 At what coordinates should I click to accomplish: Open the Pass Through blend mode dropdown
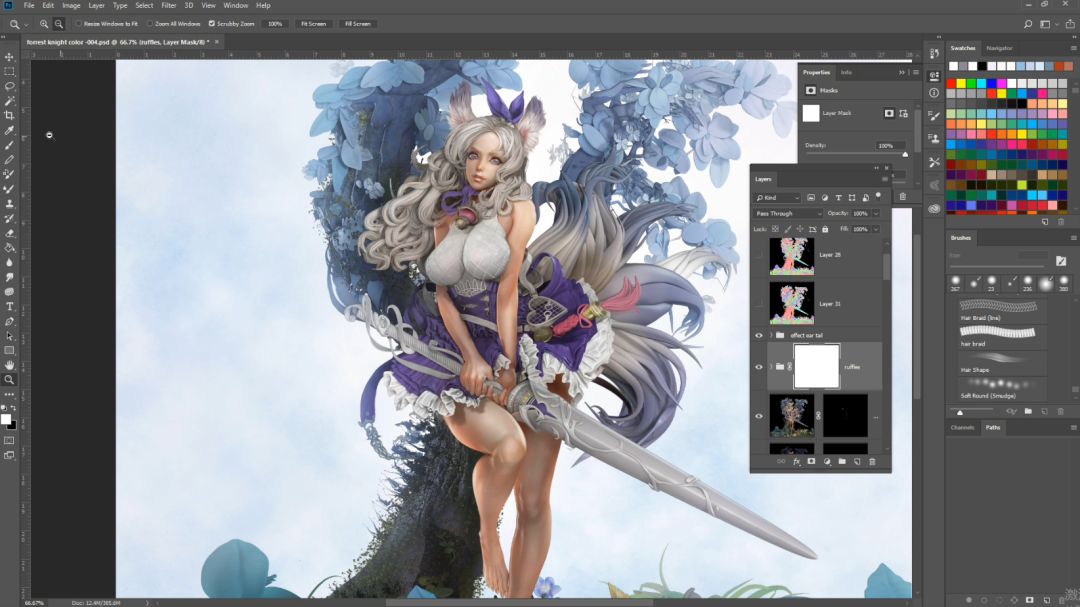point(788,214)
